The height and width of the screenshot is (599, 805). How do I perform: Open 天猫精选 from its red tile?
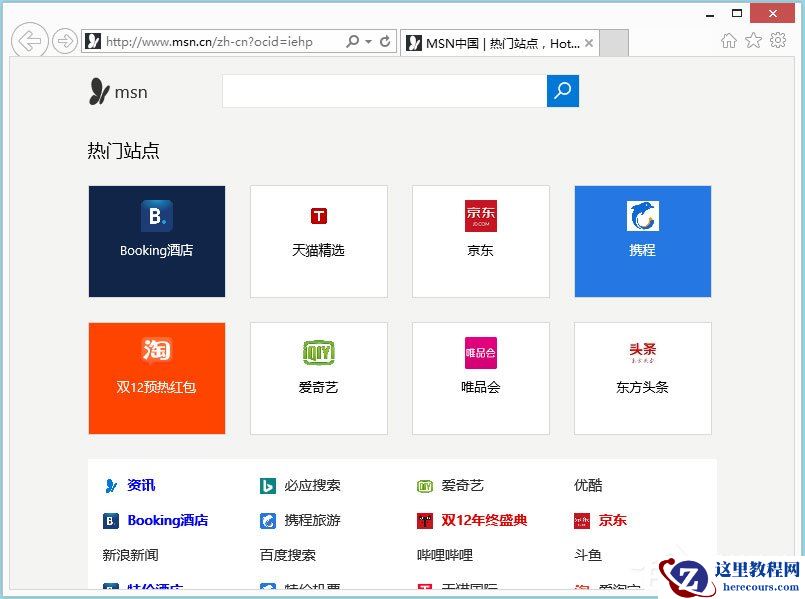coord(318,240)
